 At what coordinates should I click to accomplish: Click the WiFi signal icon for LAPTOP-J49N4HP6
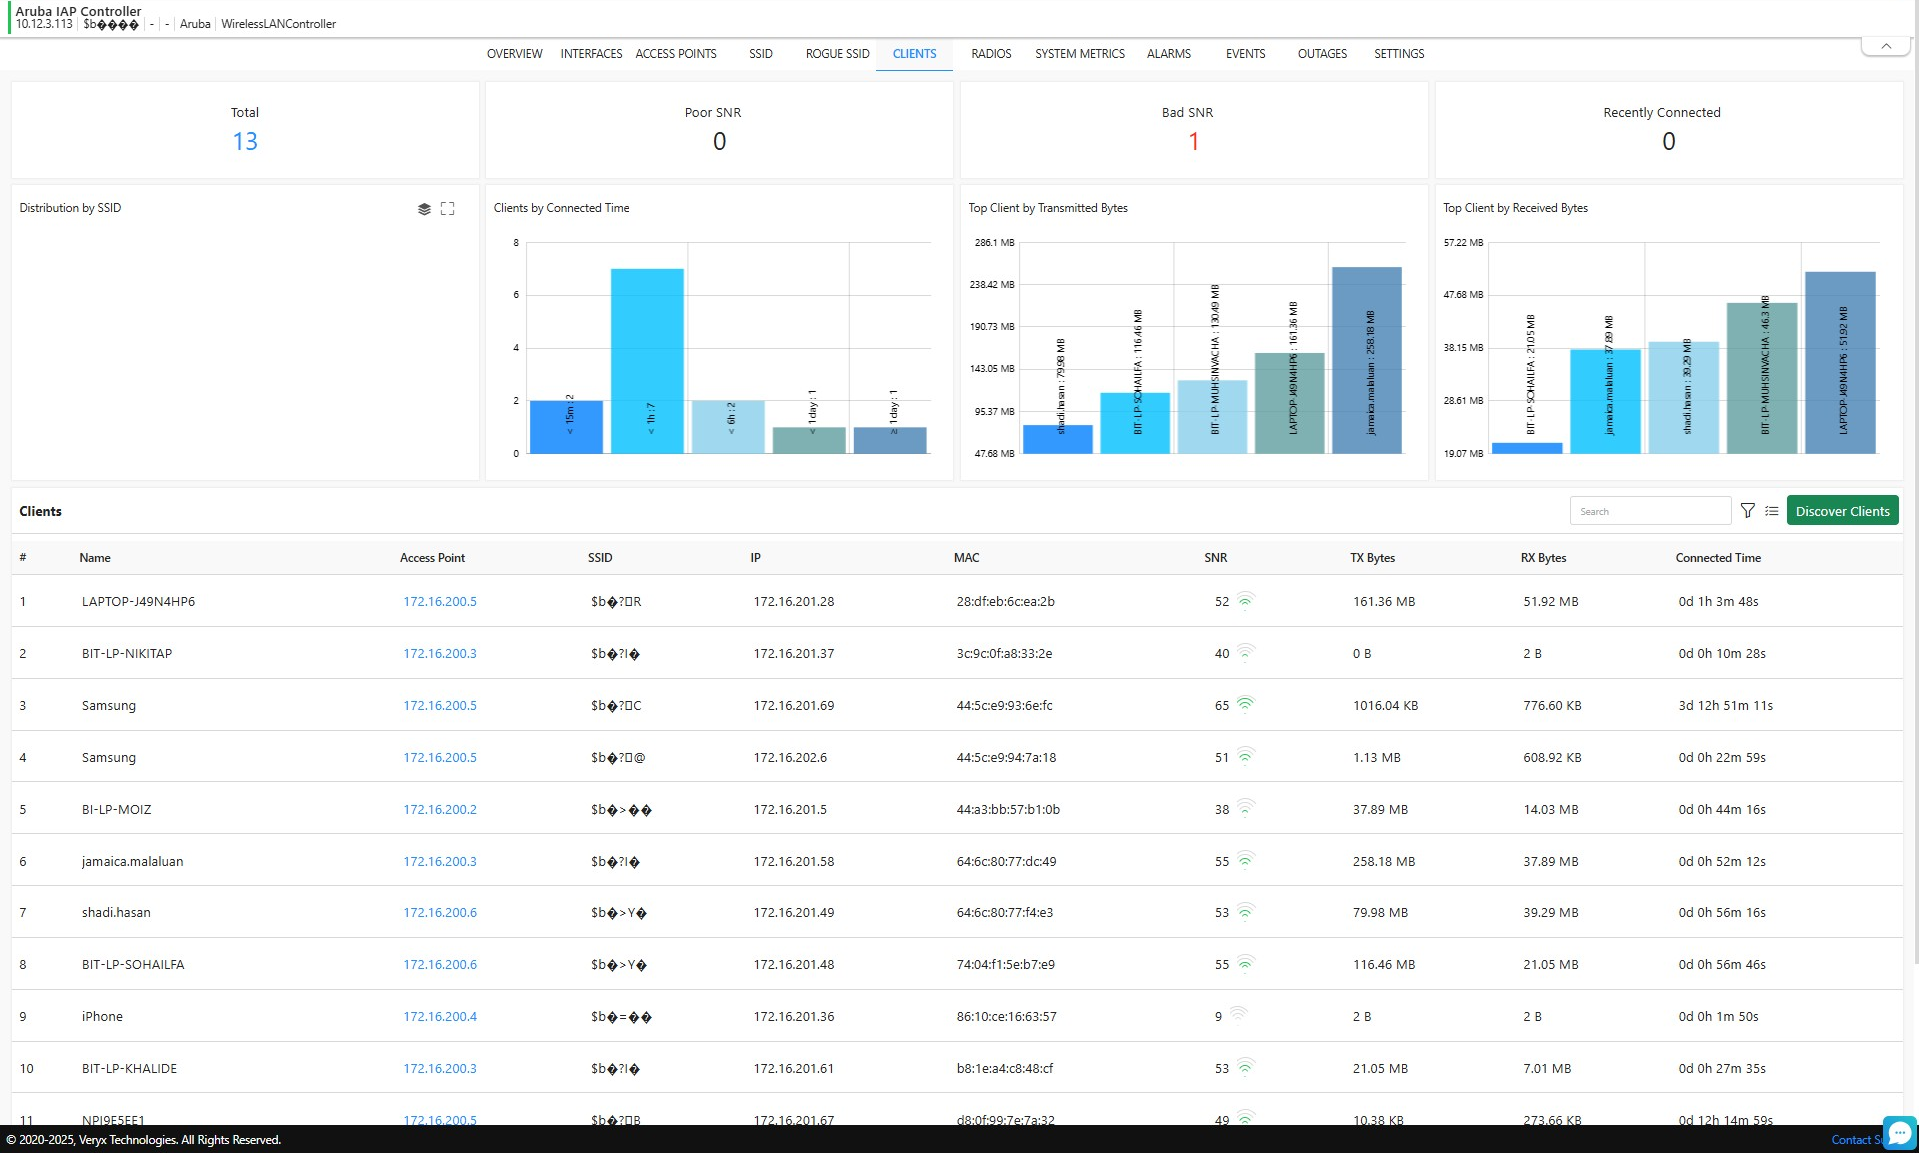pos(1245,601)
